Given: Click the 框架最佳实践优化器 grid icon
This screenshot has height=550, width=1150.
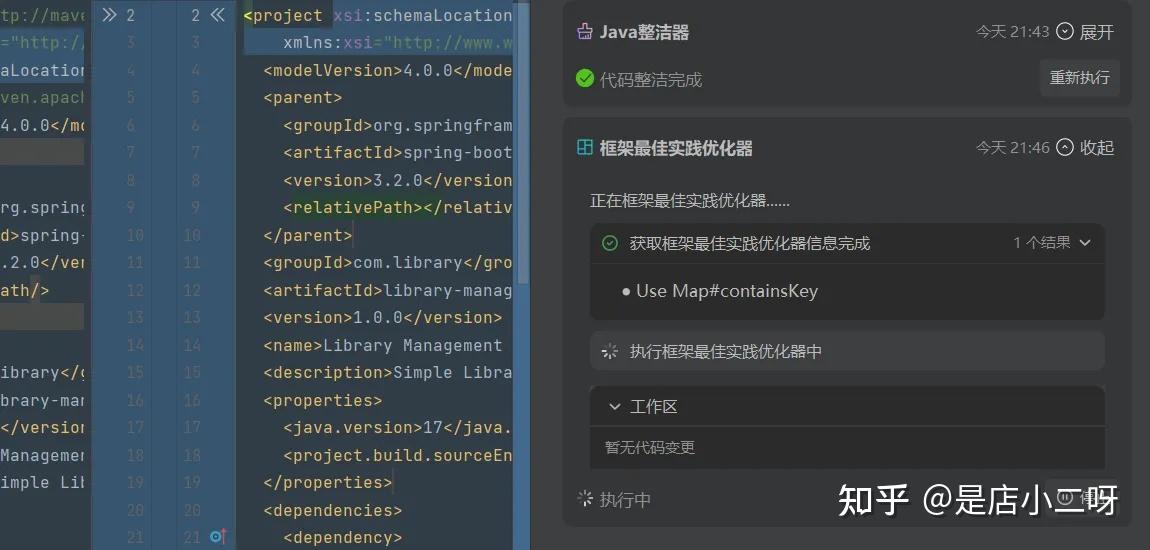Looking at the screenshot, I should click(585, 147).
